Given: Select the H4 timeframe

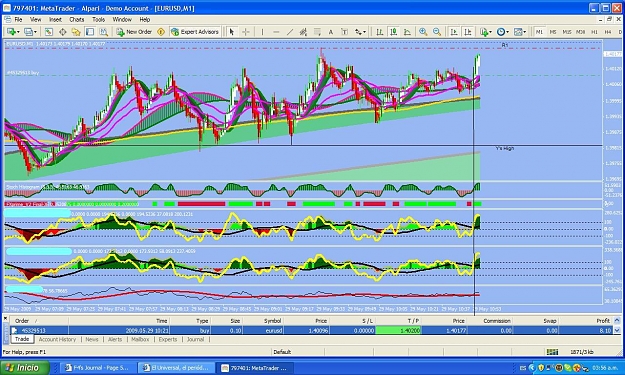Looking at the screenshot, I should [608, 32].
